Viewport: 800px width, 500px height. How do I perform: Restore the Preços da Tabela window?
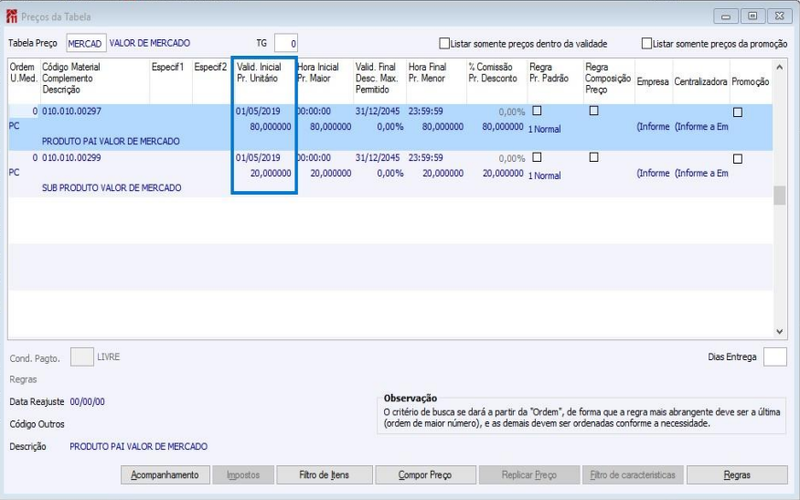pos(752,16)
